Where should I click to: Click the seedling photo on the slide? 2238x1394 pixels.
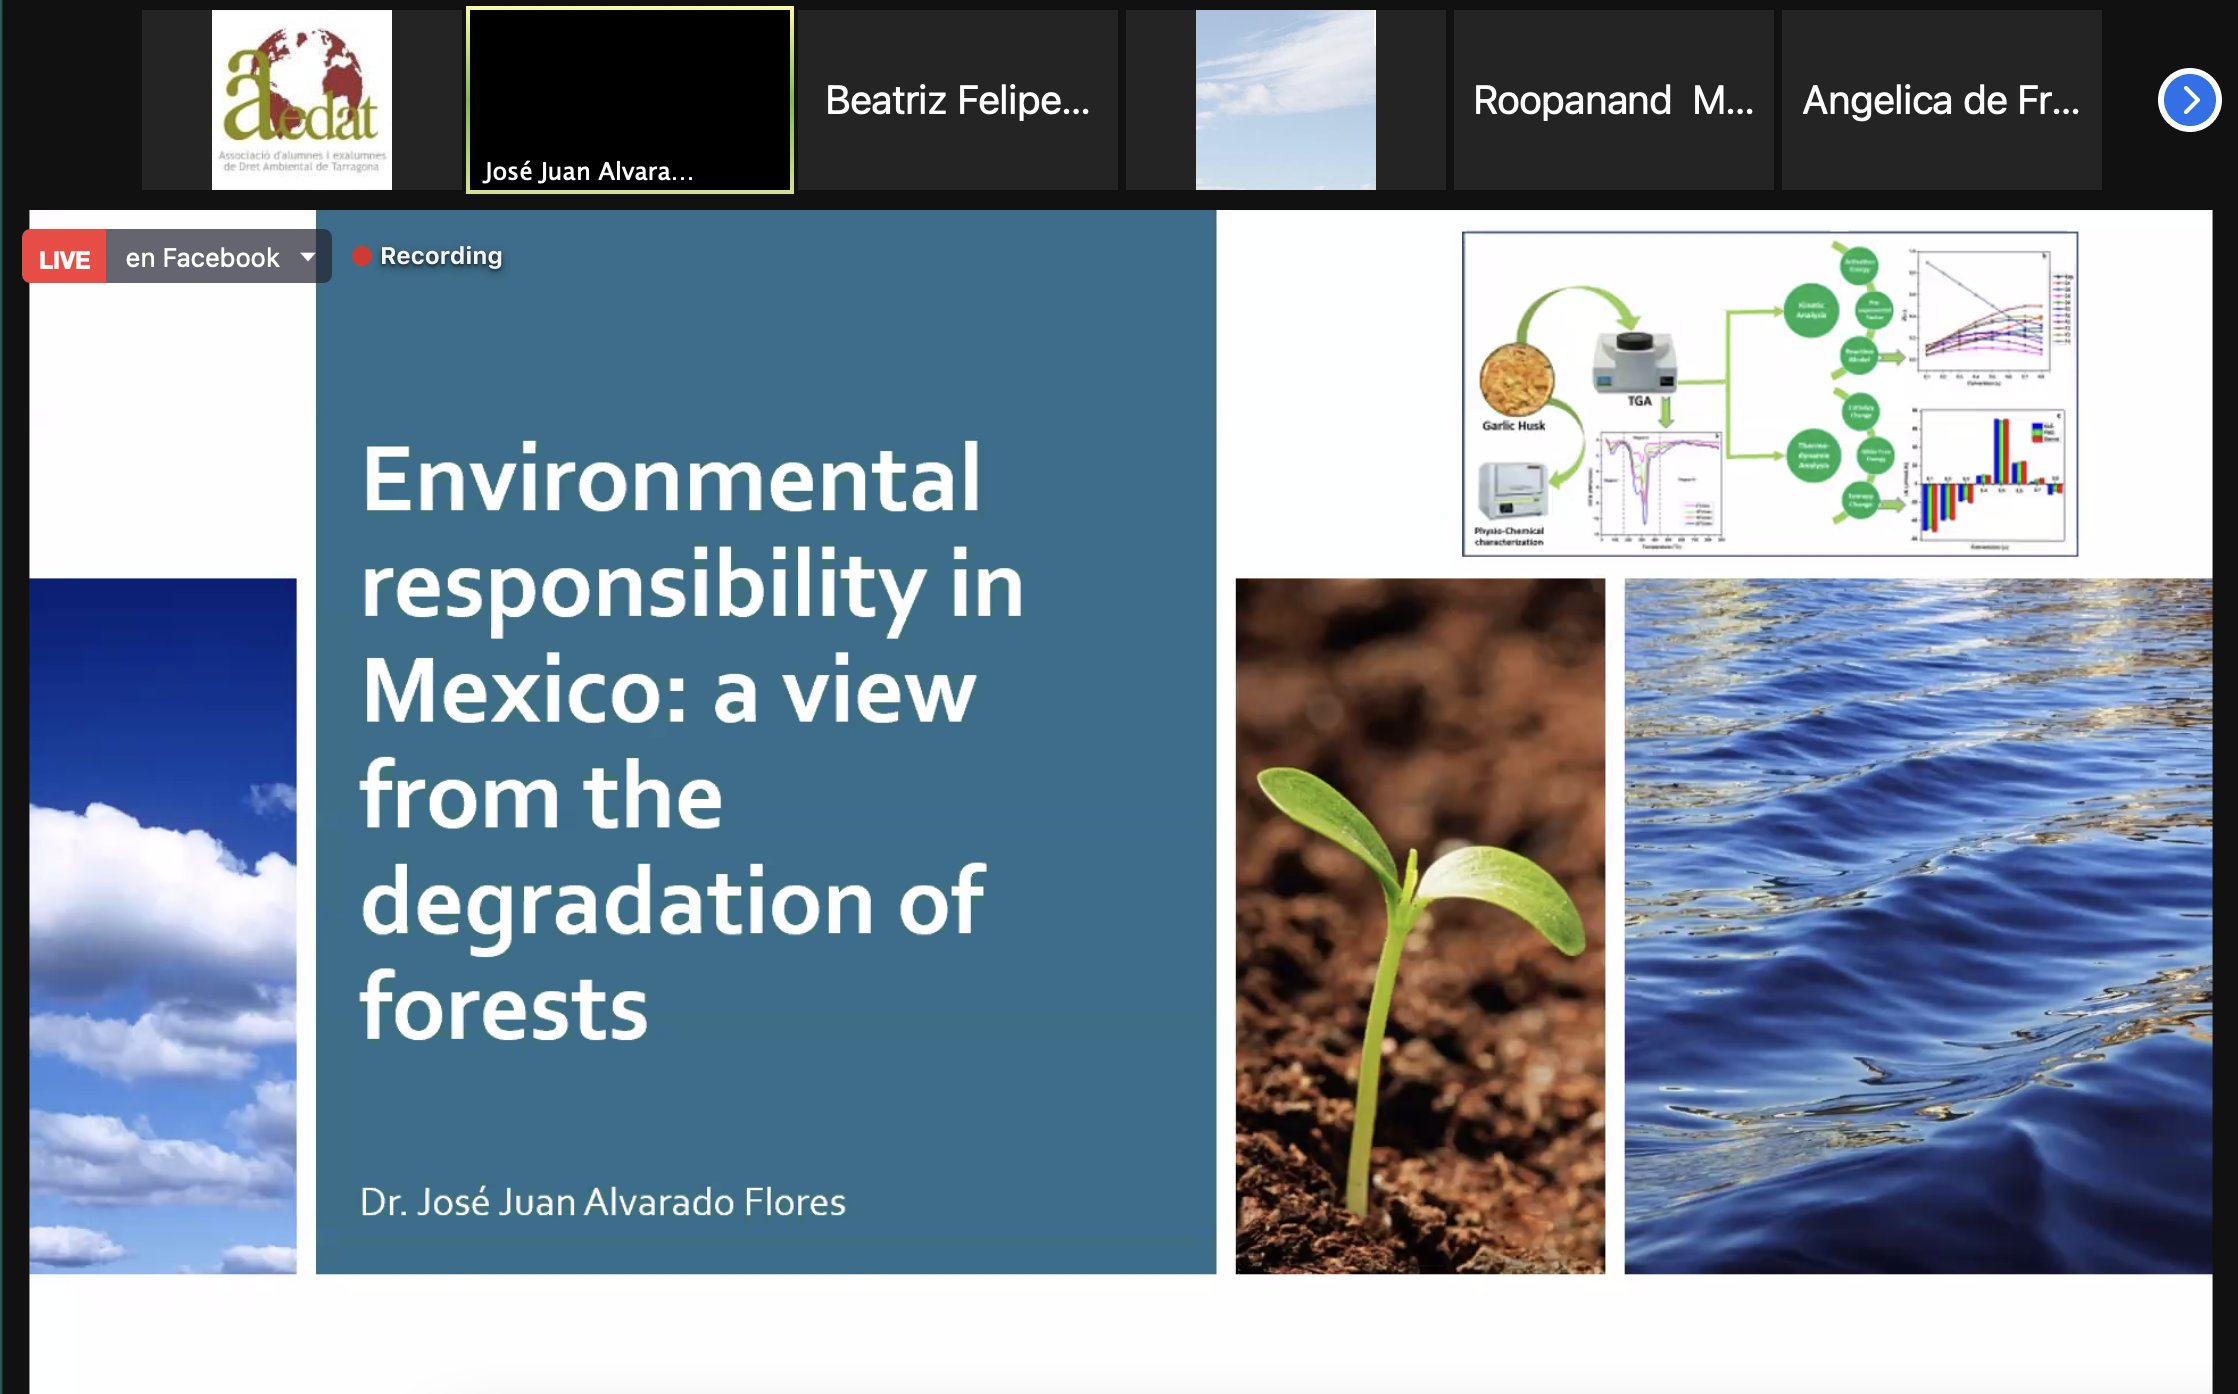[x=1419, y=925]
